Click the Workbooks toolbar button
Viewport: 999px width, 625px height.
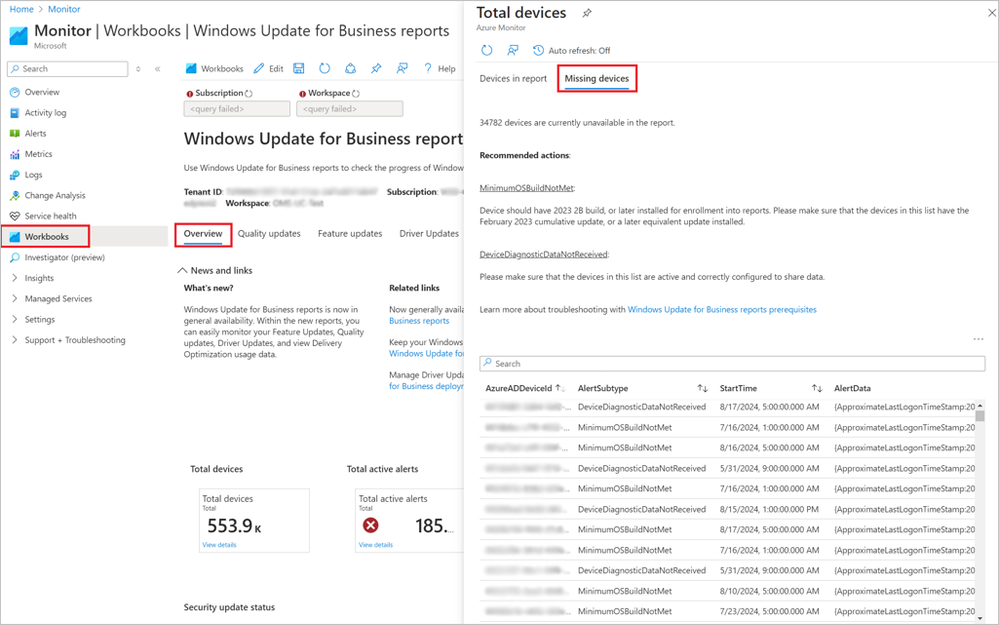pyautogui.click(x=214, y=69)
